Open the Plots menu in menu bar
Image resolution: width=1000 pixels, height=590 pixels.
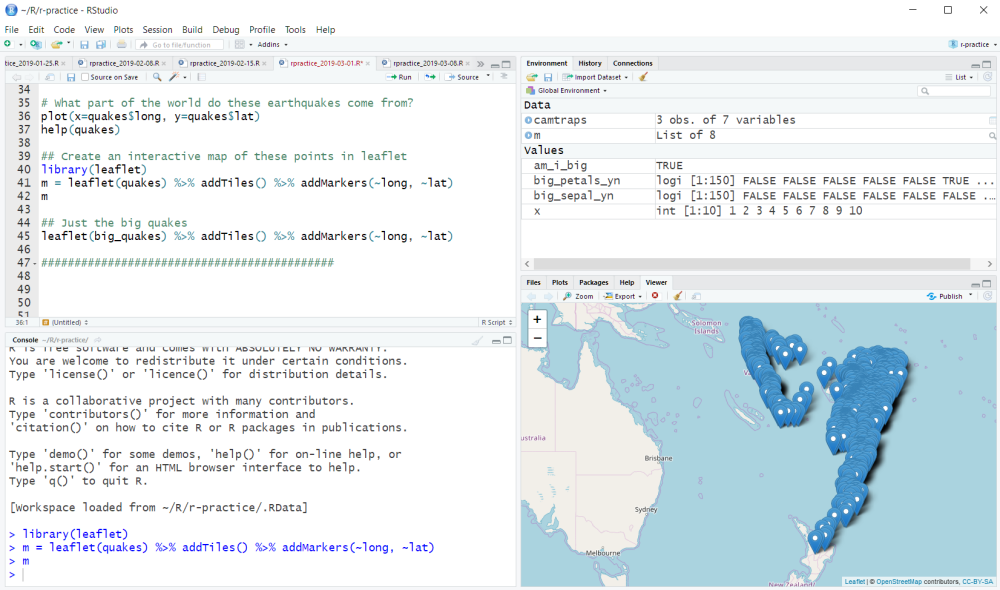[x=123, y=29]
